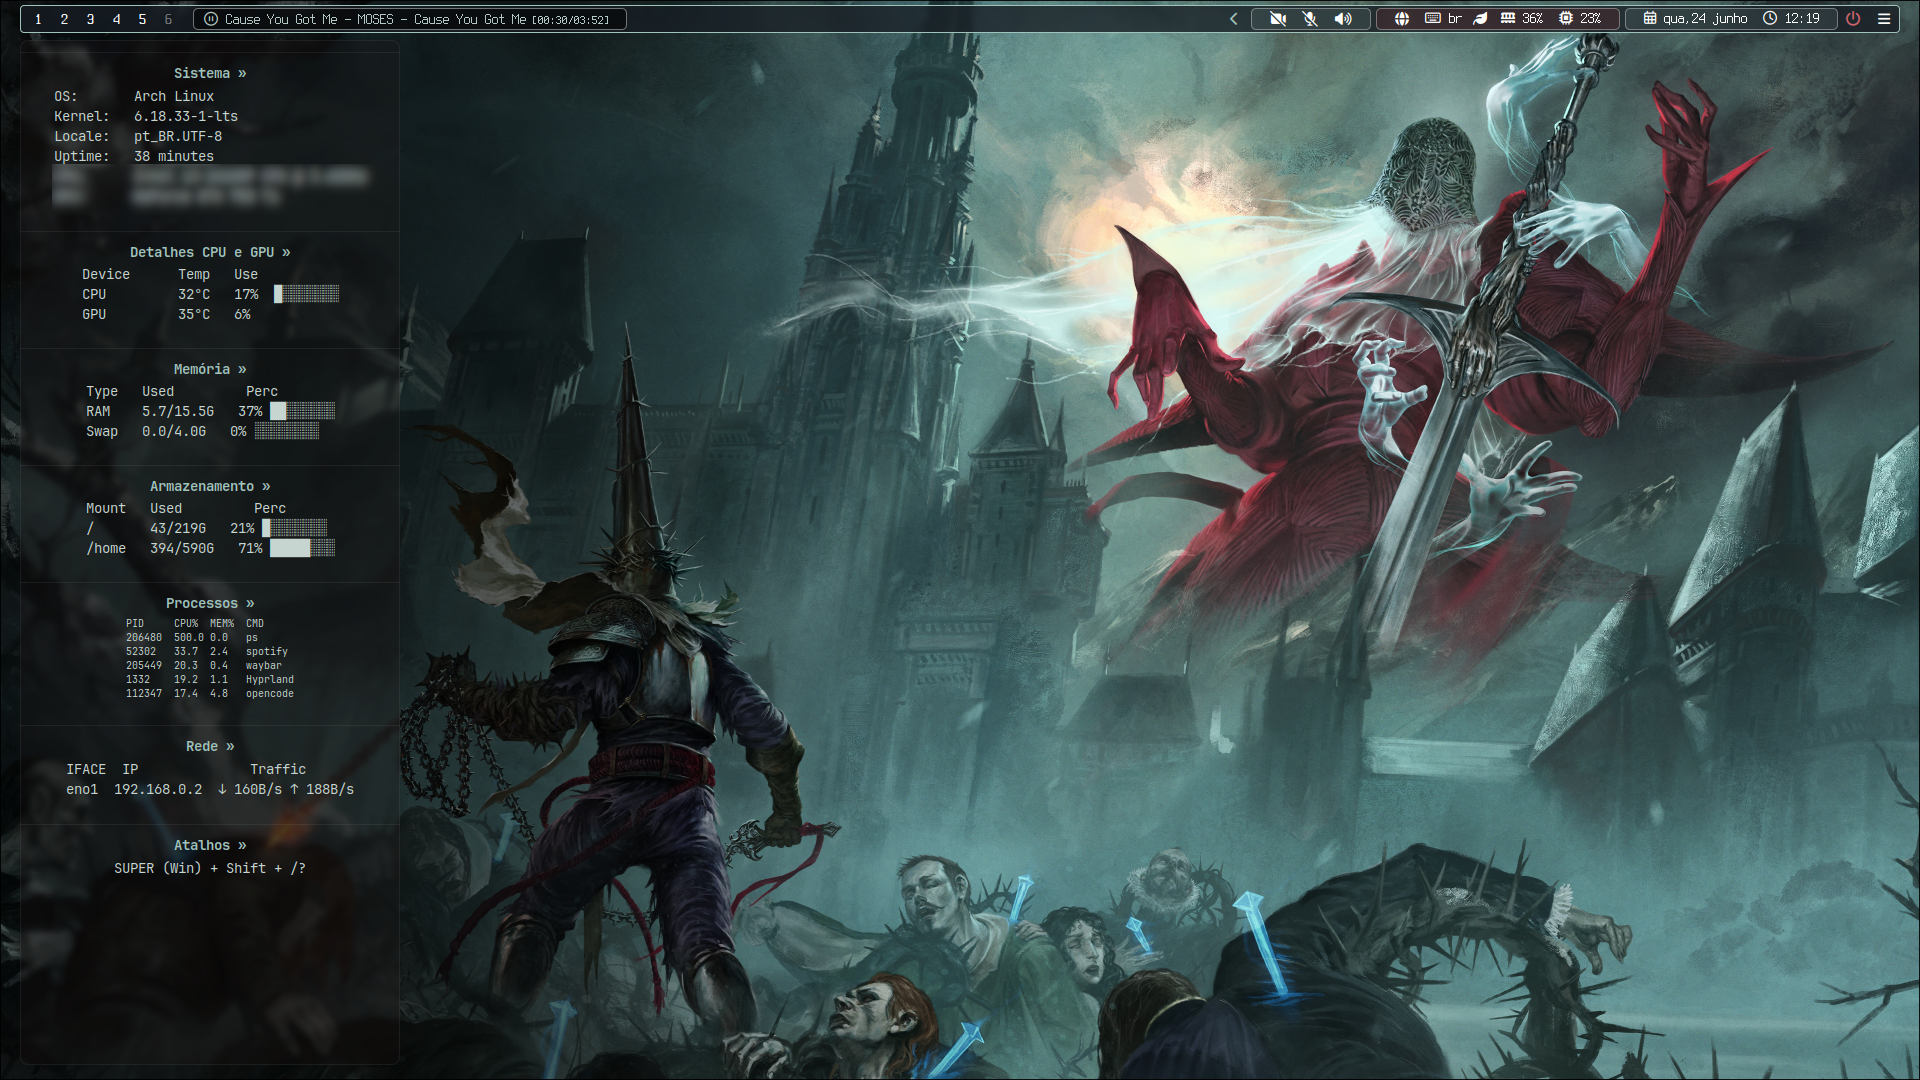Click the uptime value '38 minutes'

tap(174, 156)
